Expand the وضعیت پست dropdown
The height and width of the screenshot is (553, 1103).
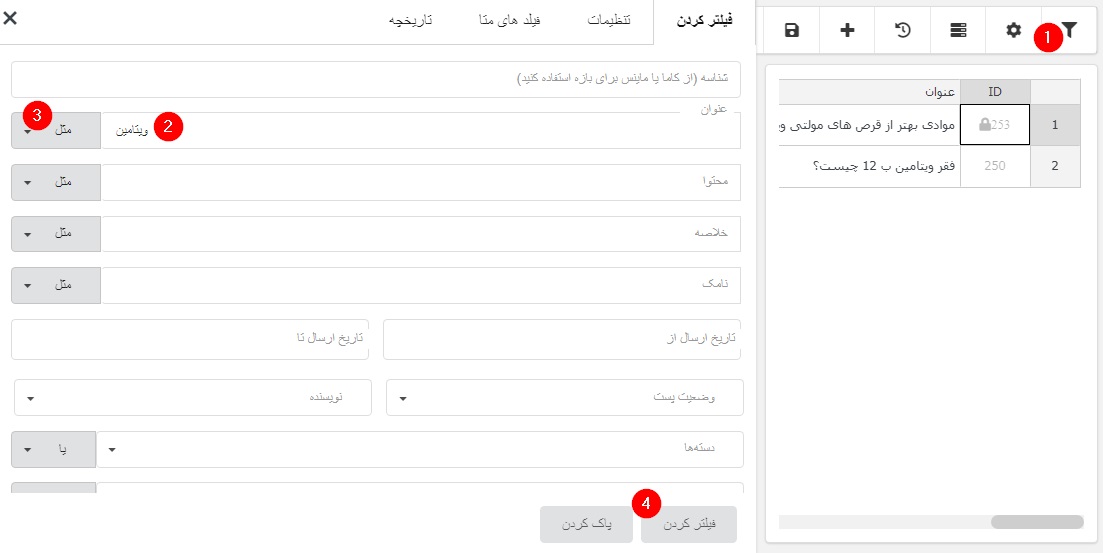[x=565, y=398]
